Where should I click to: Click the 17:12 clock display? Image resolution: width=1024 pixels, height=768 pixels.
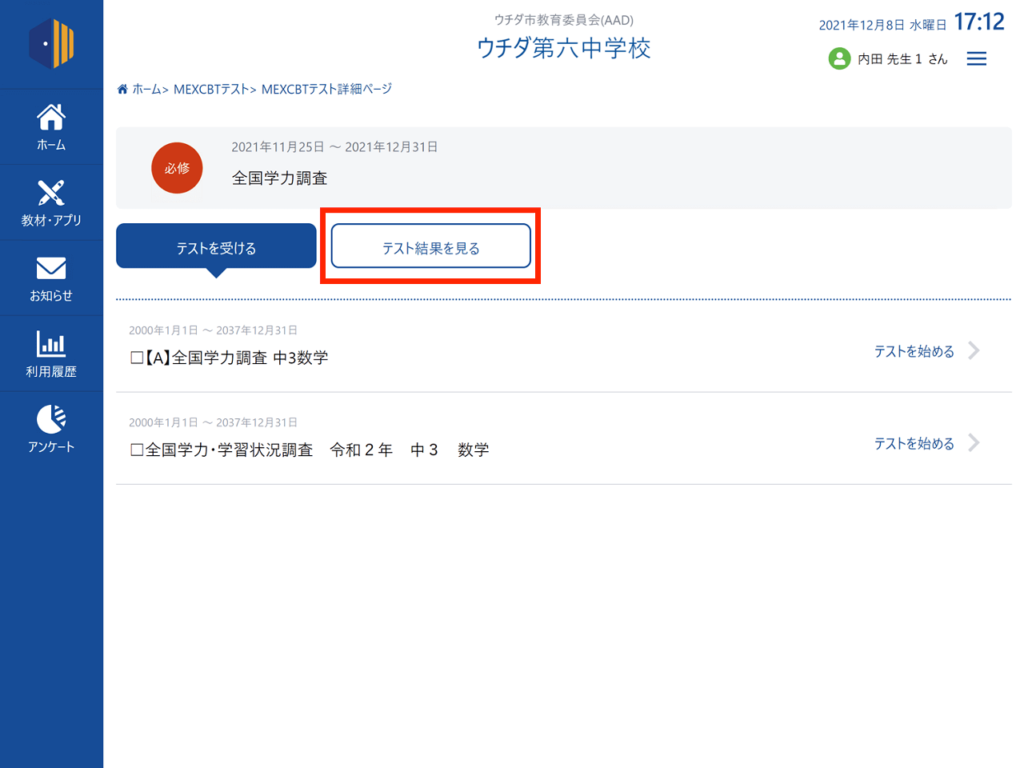click(979, 22)
